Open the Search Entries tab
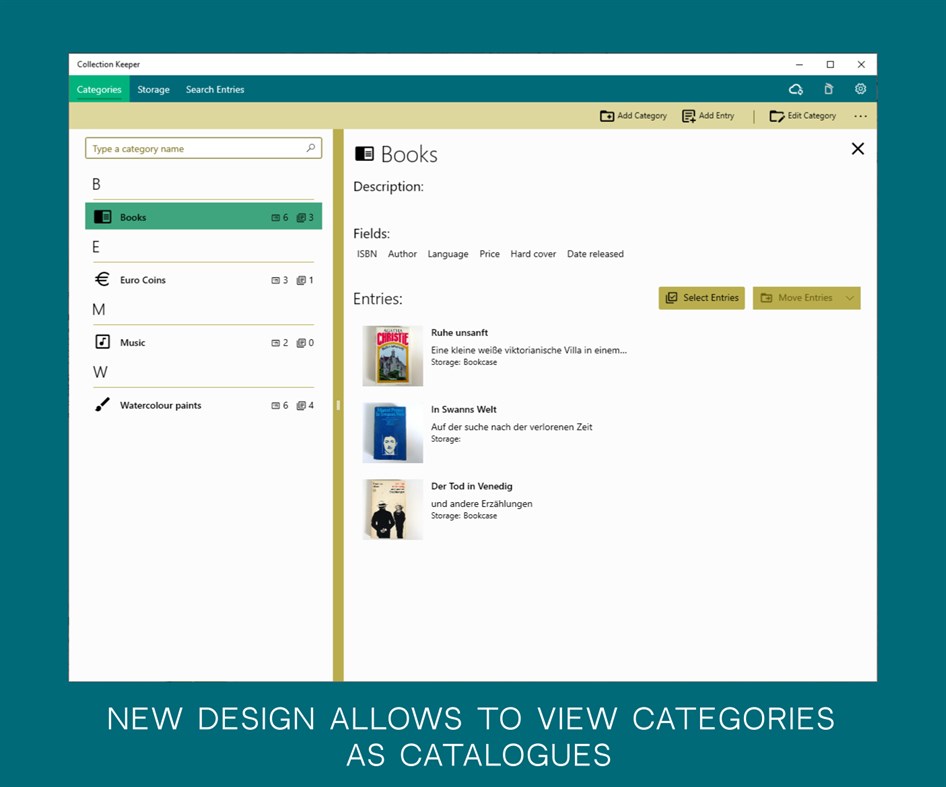 214,89
